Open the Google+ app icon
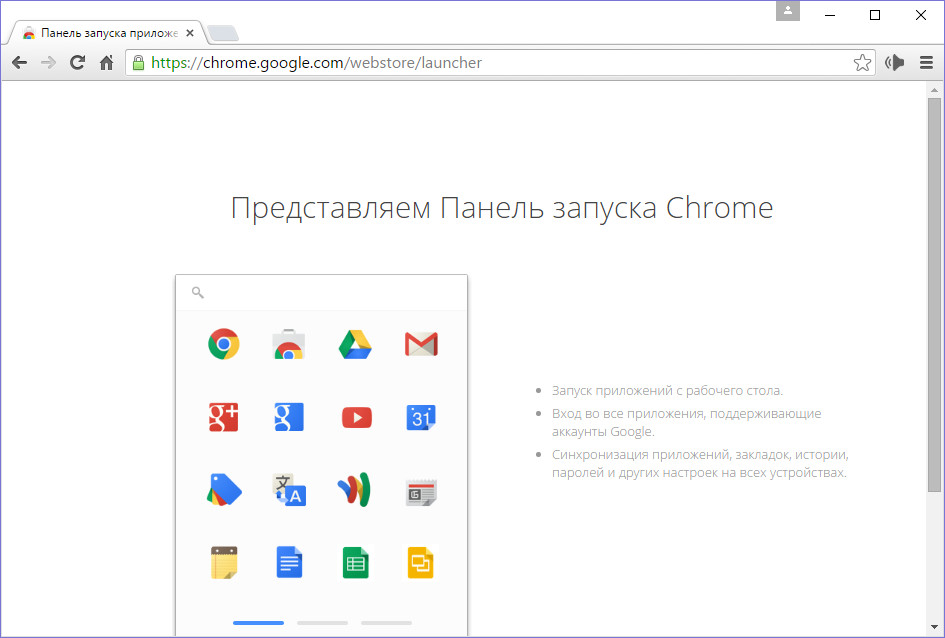945x638 pixels. pos(224,417)
